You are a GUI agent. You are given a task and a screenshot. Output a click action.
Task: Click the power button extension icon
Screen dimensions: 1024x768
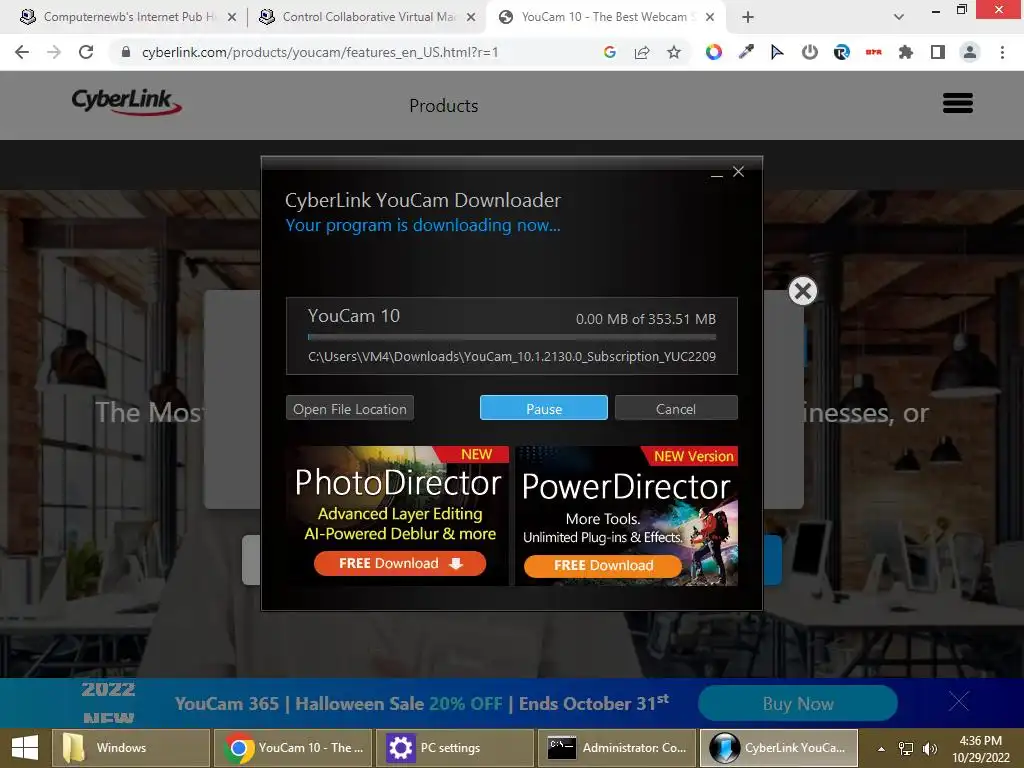810,52
